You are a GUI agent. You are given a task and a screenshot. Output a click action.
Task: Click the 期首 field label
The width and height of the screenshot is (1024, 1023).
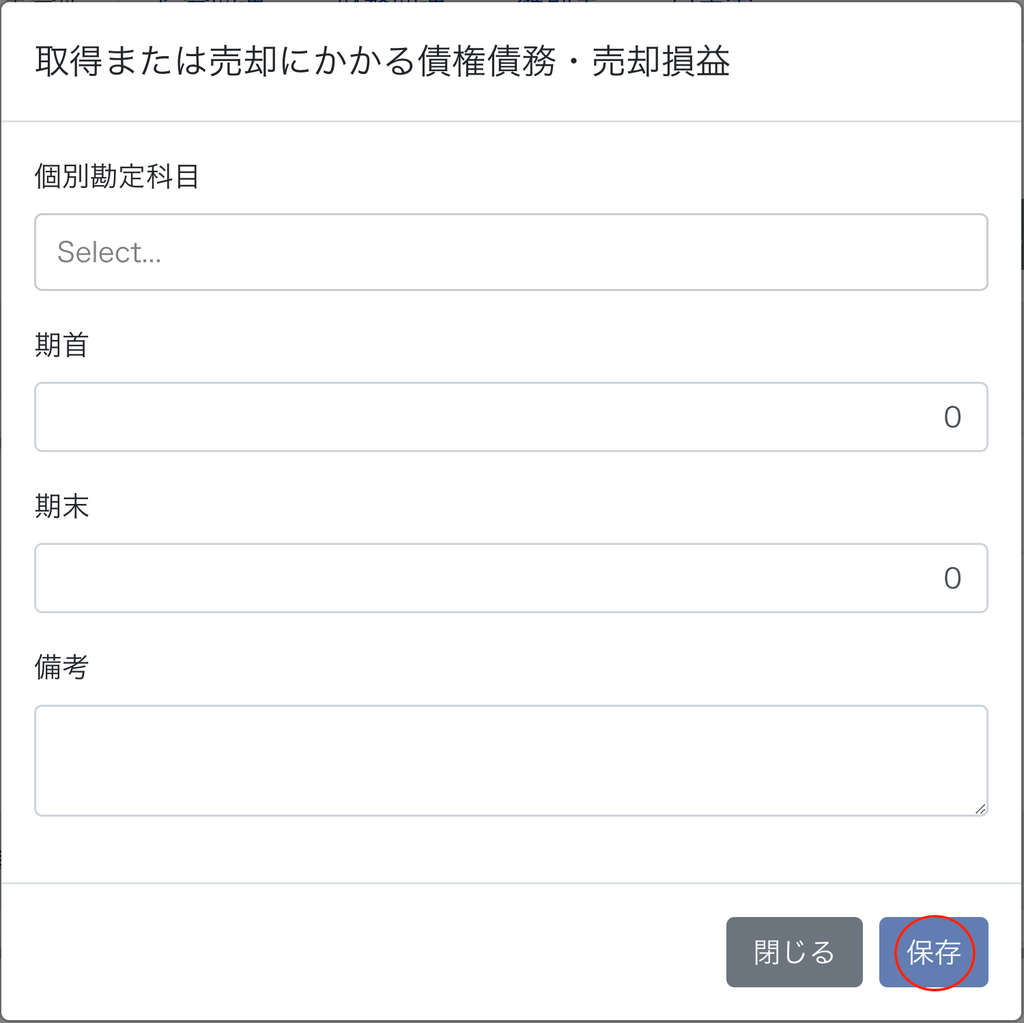tap(62, 346)
